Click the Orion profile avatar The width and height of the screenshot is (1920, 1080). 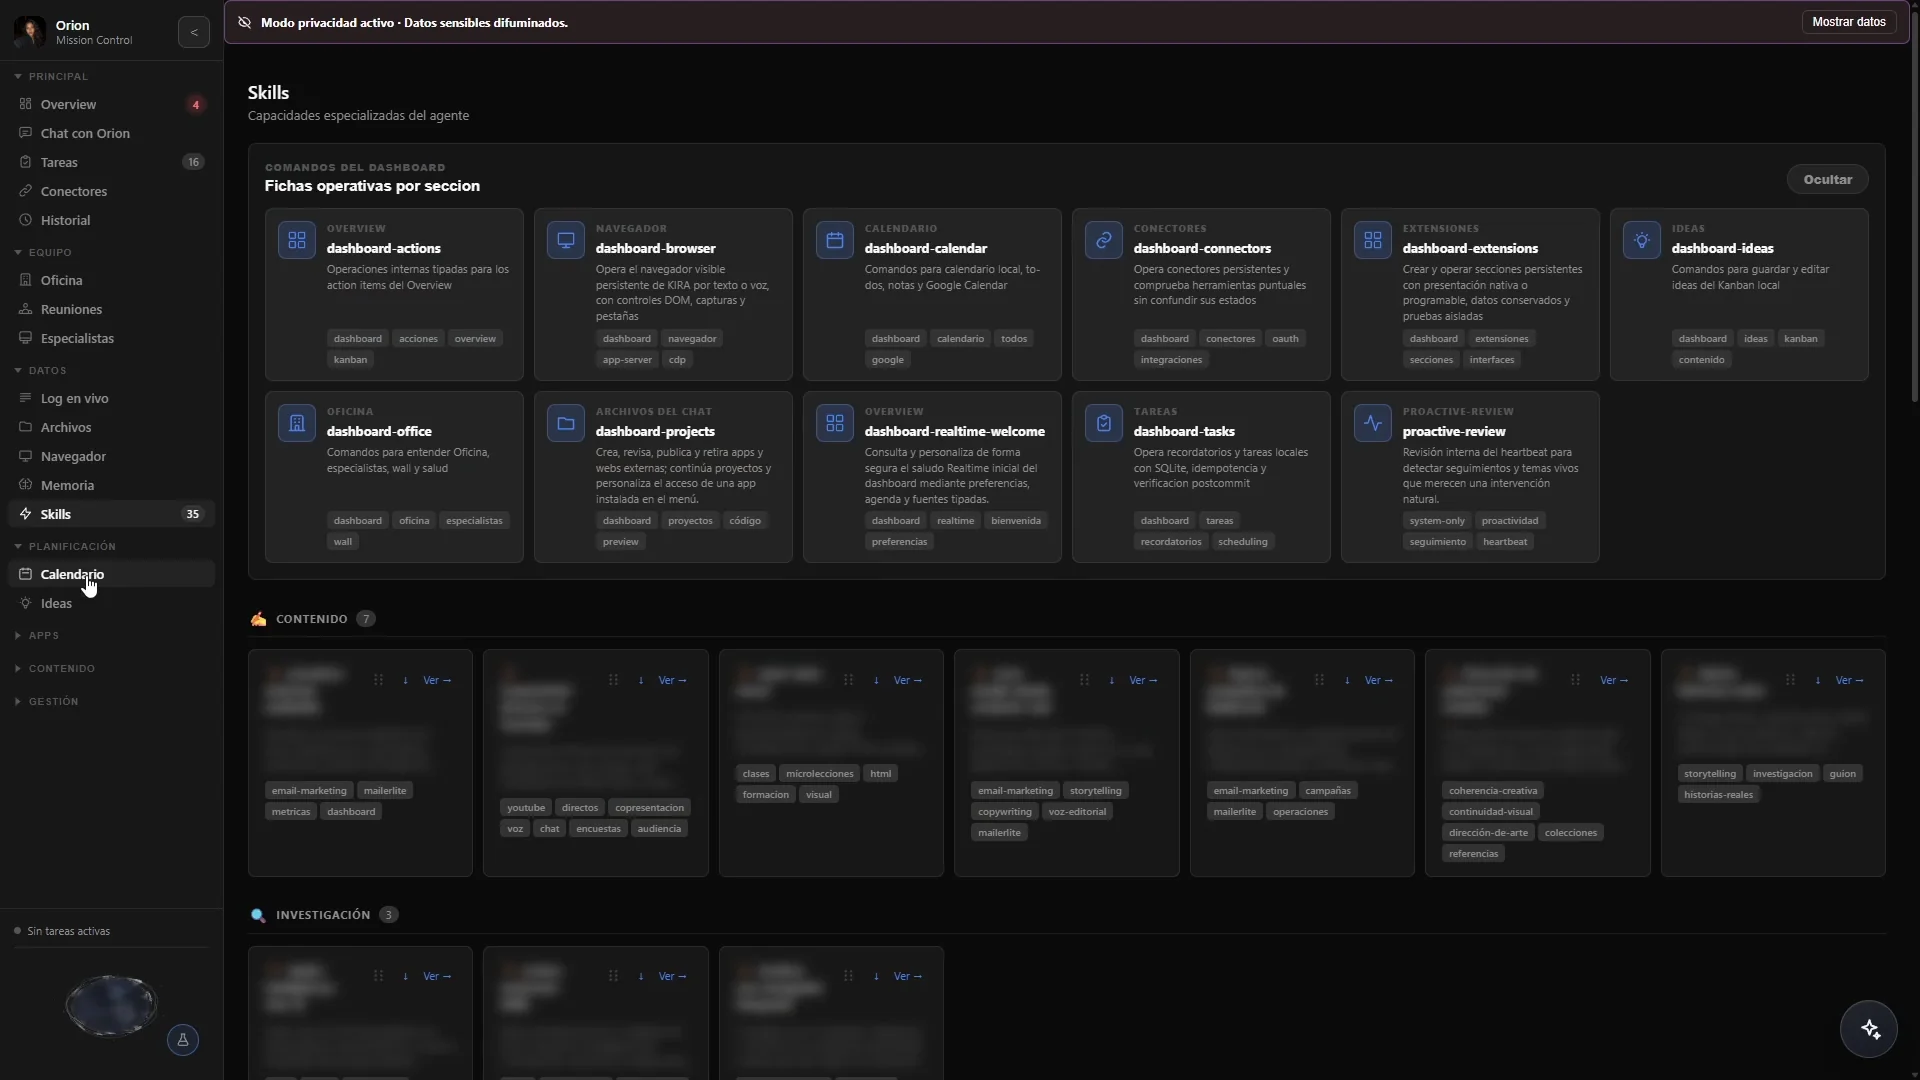[x=30, y=32]
